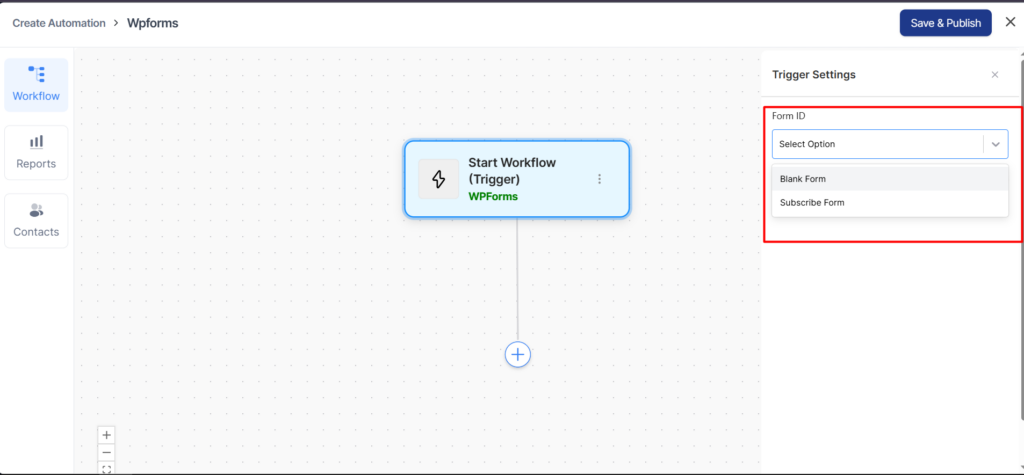This screenshot has height=475, width=1024.
Task: Close the Trigger Settings panel
Action: (994, 75)
